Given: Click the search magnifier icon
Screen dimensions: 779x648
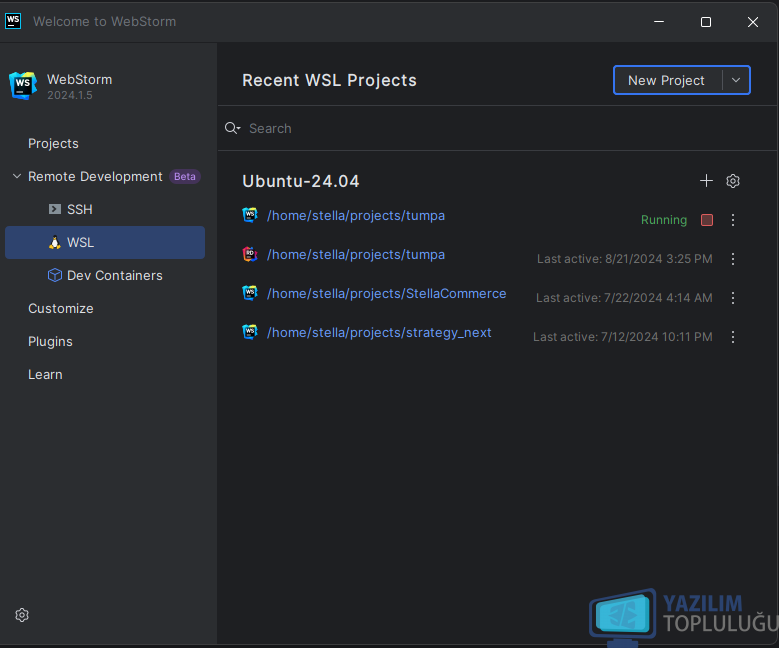Looking at the screenshot, I should 232,128.
